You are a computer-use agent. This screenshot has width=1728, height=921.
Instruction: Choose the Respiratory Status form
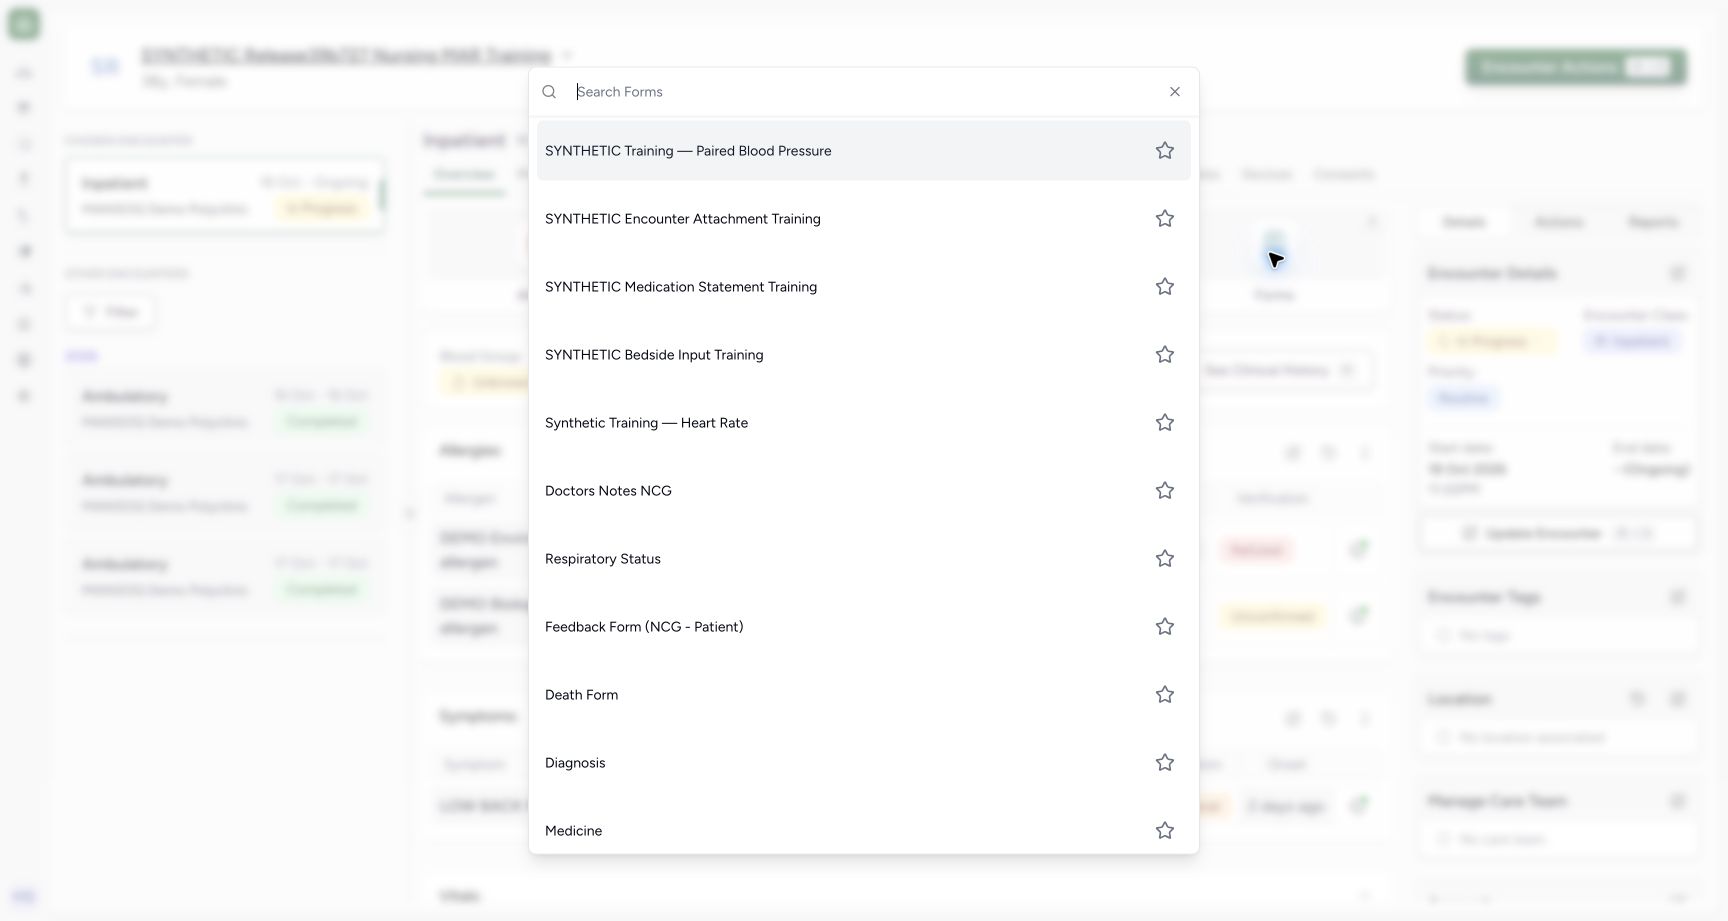pyautogui.click(x=864, y=559)
